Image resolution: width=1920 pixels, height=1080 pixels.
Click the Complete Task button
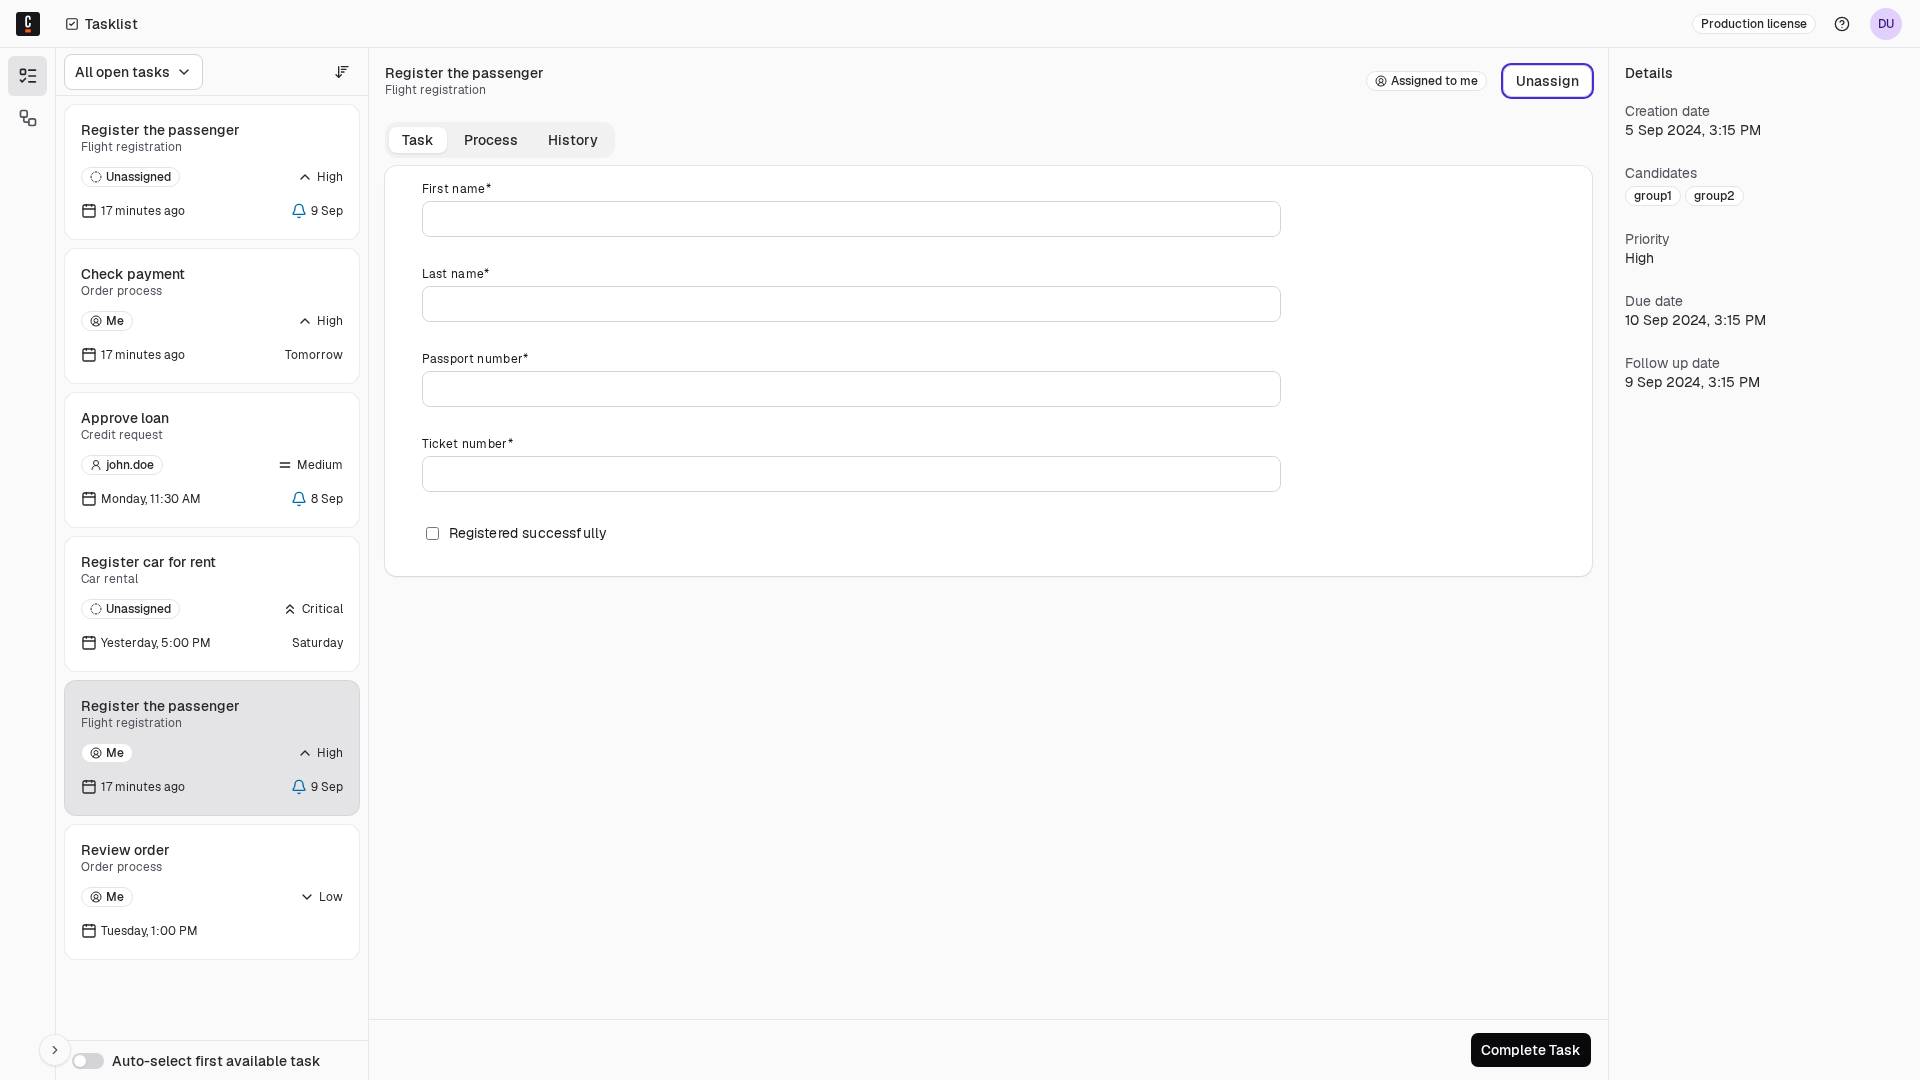pos(1530,1050)
